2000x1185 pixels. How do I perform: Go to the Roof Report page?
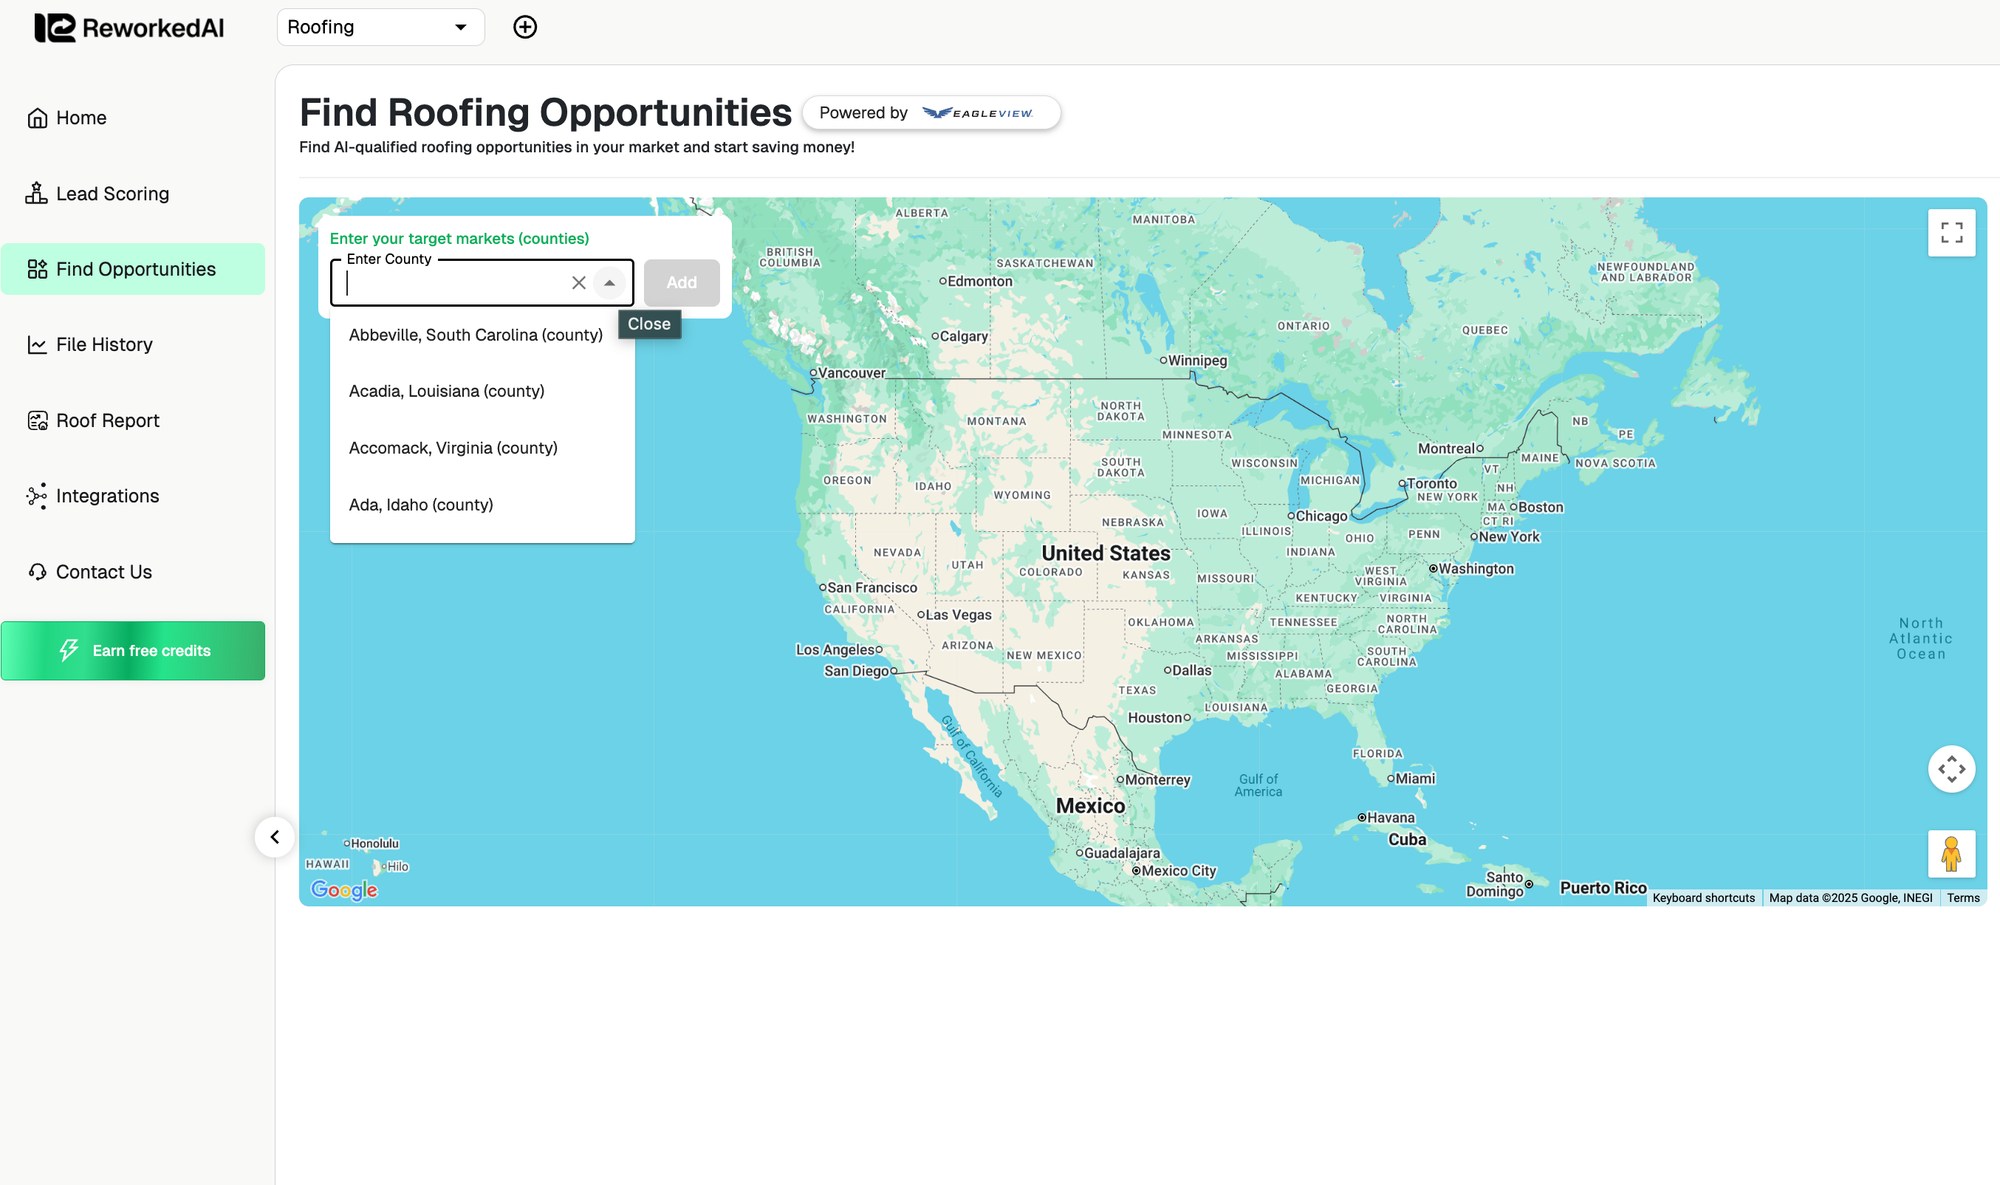(x=107, y=421)
